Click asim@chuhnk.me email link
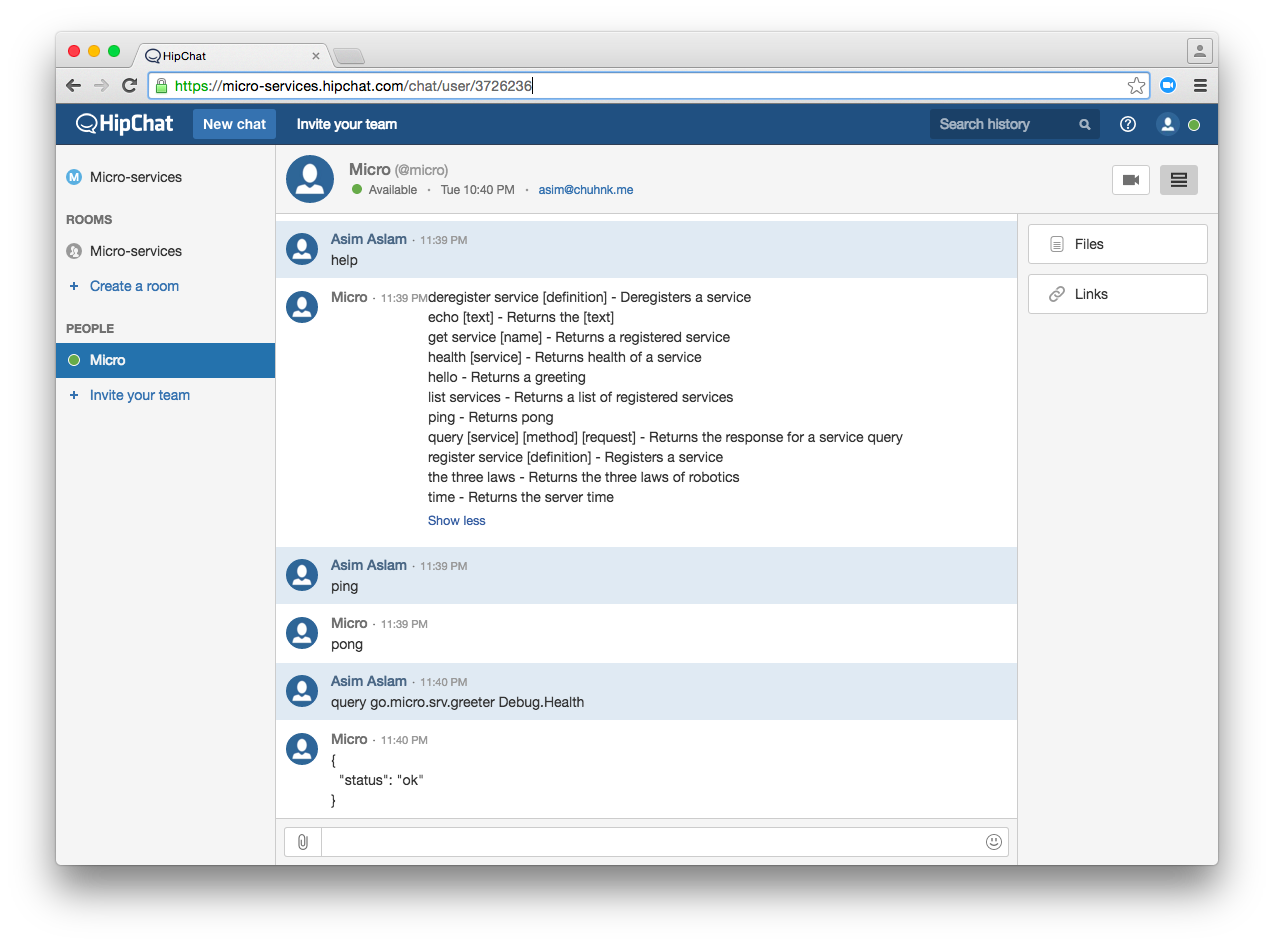 pos(586,190)
